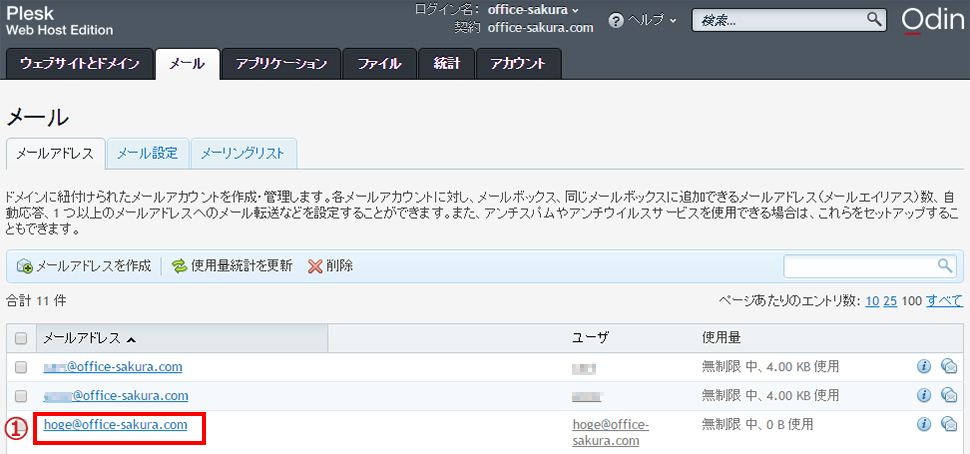Click the 契約 office-sakura.com subscription text
This screenshot has width=970, height=454.
coord(523,27)
